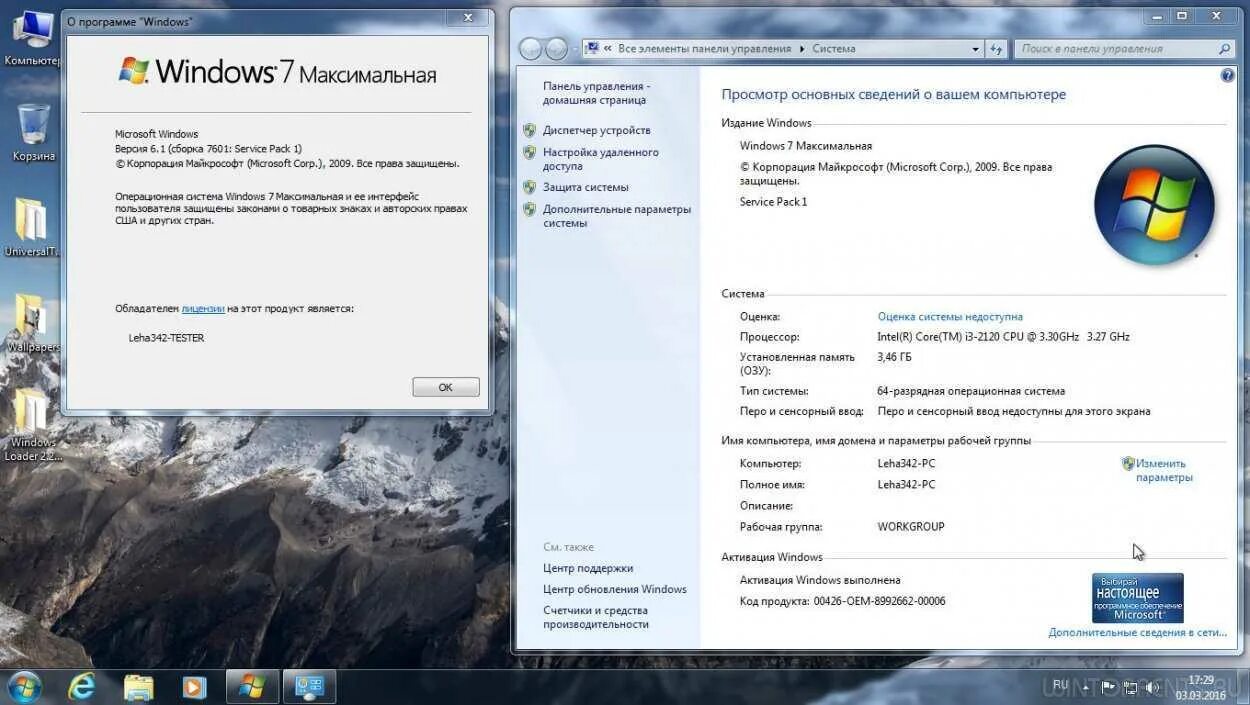Open the UniversalT... folder on desktop
The image size is (1250, 705).
[32, 228]
